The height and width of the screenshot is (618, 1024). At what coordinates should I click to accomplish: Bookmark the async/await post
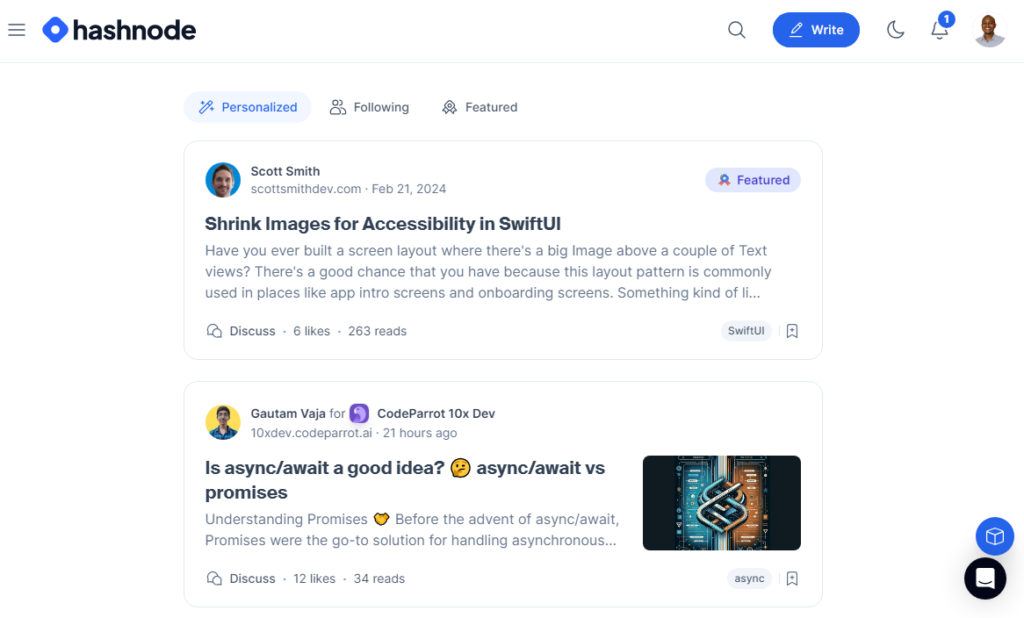[792, 579]
